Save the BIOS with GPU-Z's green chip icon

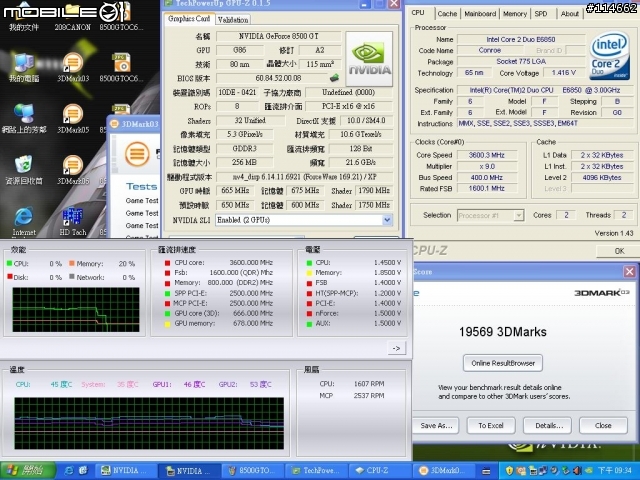click(334, 78)
